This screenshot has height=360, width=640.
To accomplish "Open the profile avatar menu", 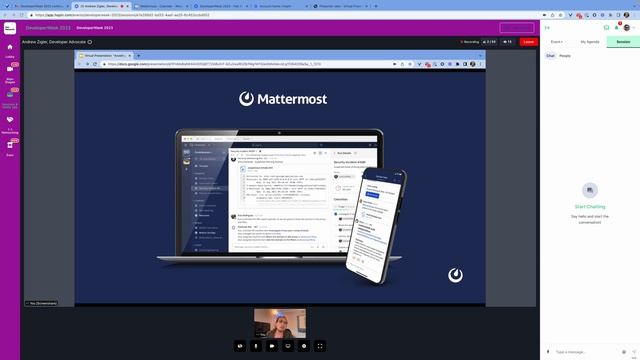I will [627, 28].
